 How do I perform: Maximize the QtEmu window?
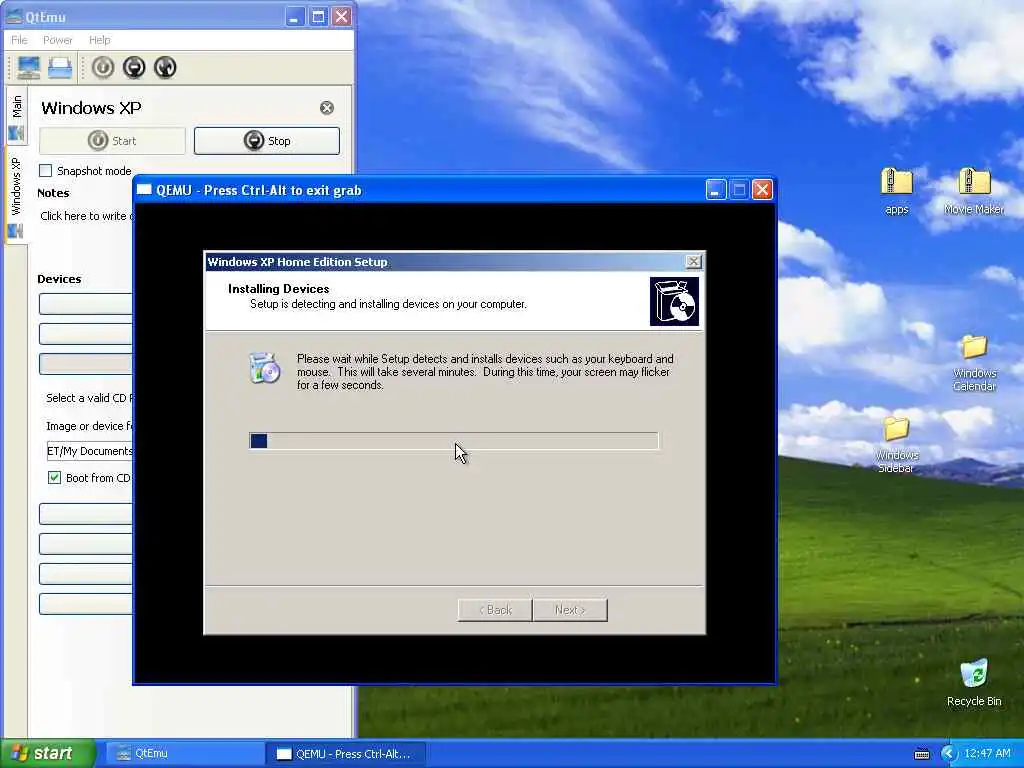click(318, 16)
